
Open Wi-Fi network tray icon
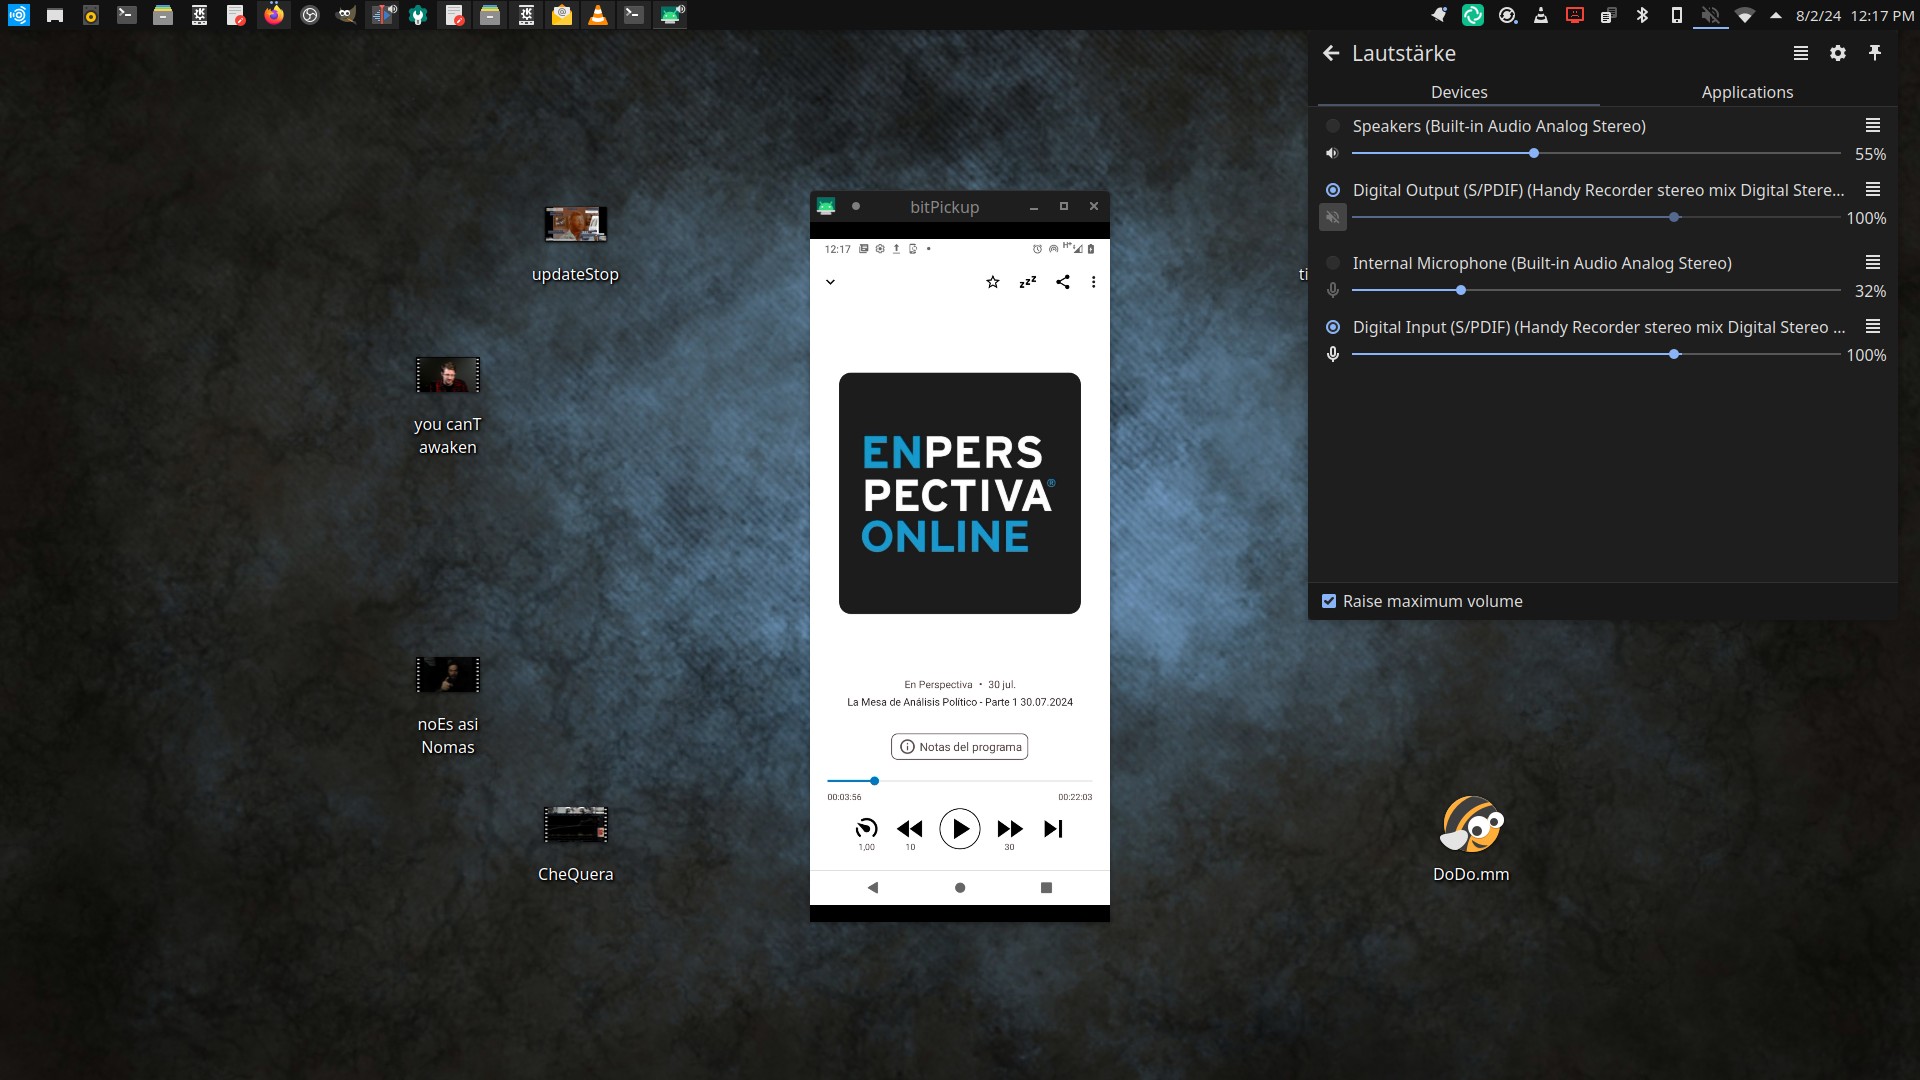[1744, 15]
